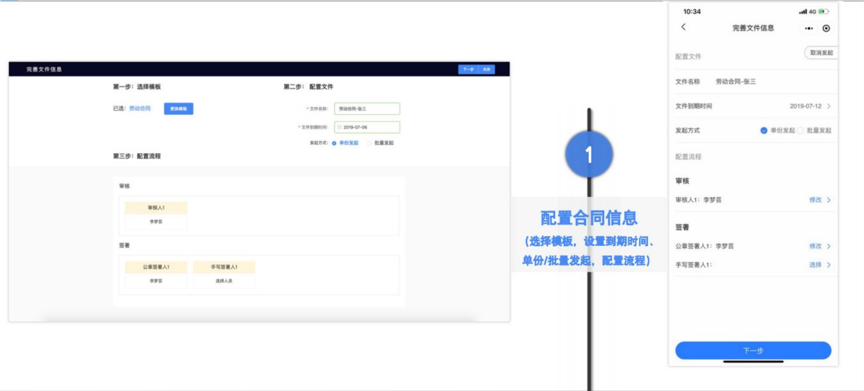Tap the 2019-07-12 expiry date in mobile view
Image resolution: width=864 pixels, height=391 pixels.
[806, 106]
